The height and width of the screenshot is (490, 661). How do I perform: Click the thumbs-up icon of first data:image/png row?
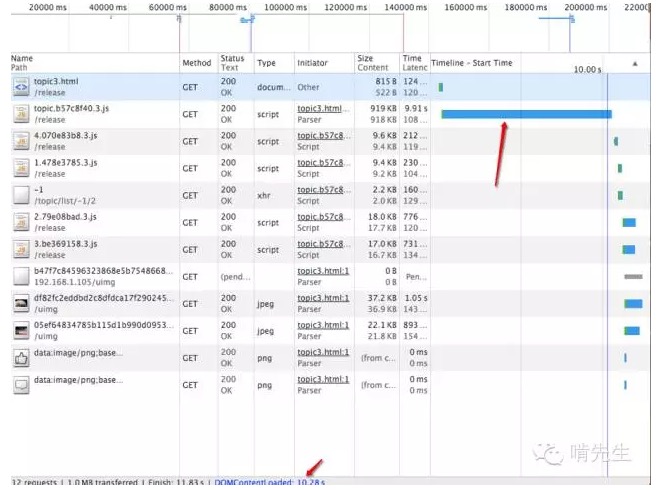pyautogui.click(x=21, y=358)
